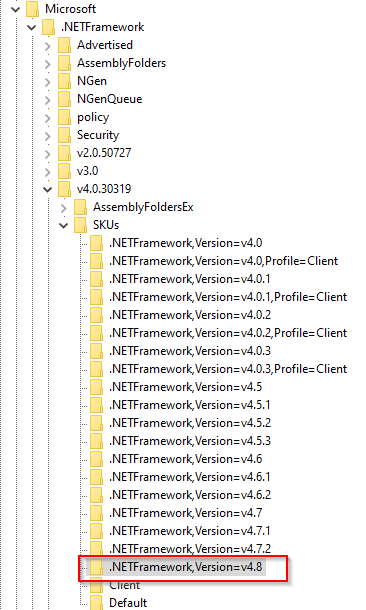Expand the AssemblyFoldersEx key arrow
Viewport: 366px width, 610px height.
64,208
